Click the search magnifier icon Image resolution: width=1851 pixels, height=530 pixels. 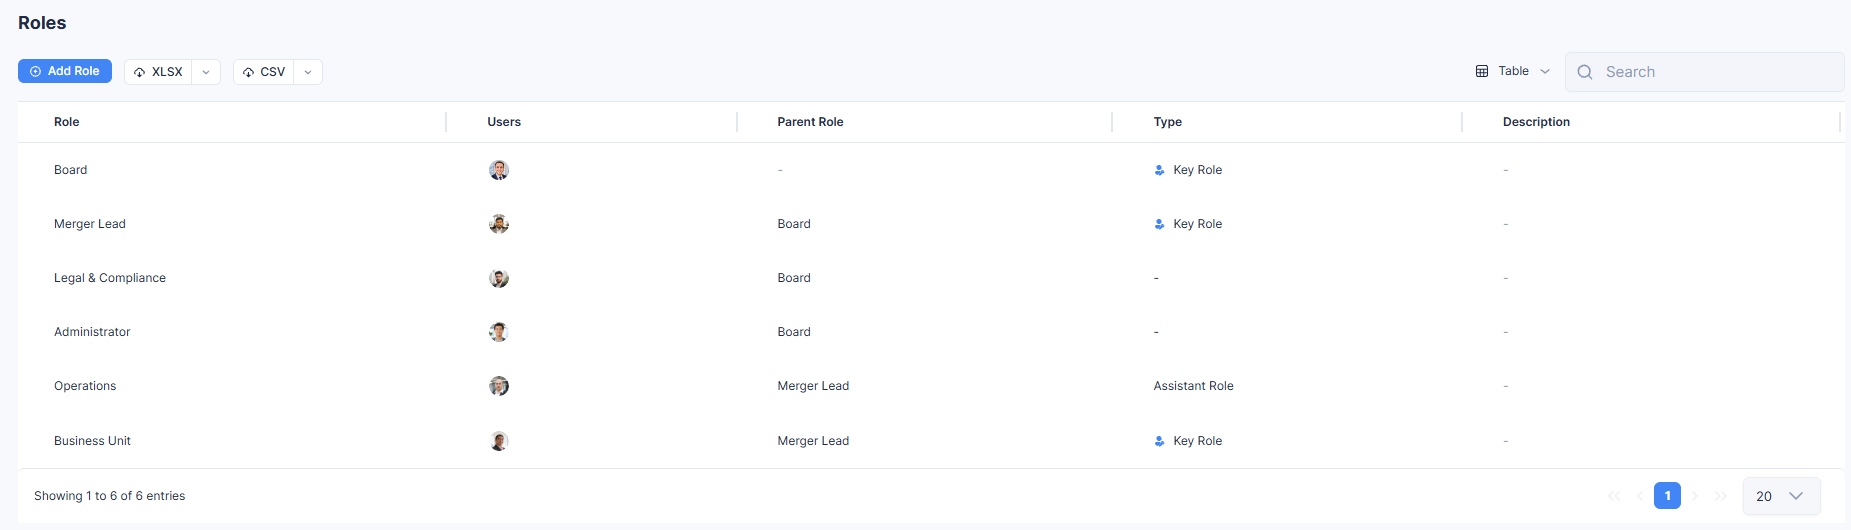click(x=1585, y=72)
